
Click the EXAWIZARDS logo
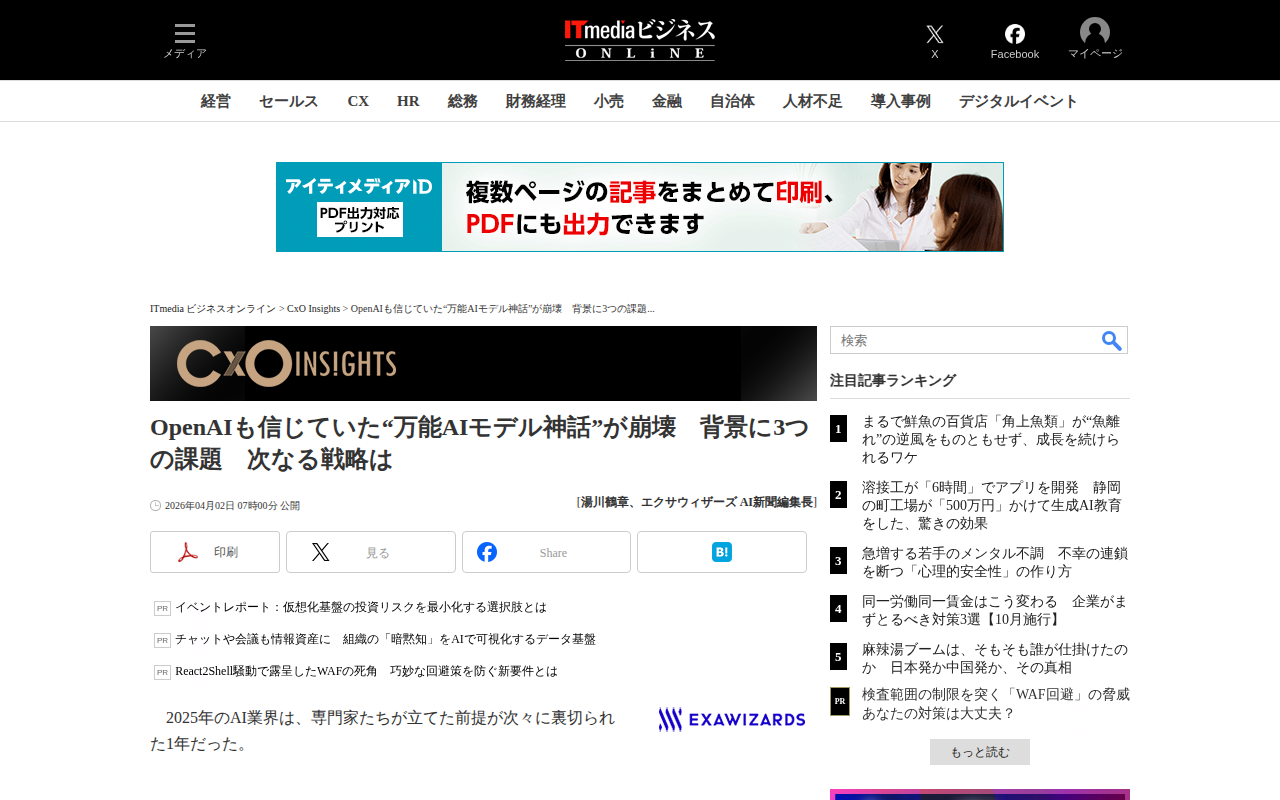[732, 720]
